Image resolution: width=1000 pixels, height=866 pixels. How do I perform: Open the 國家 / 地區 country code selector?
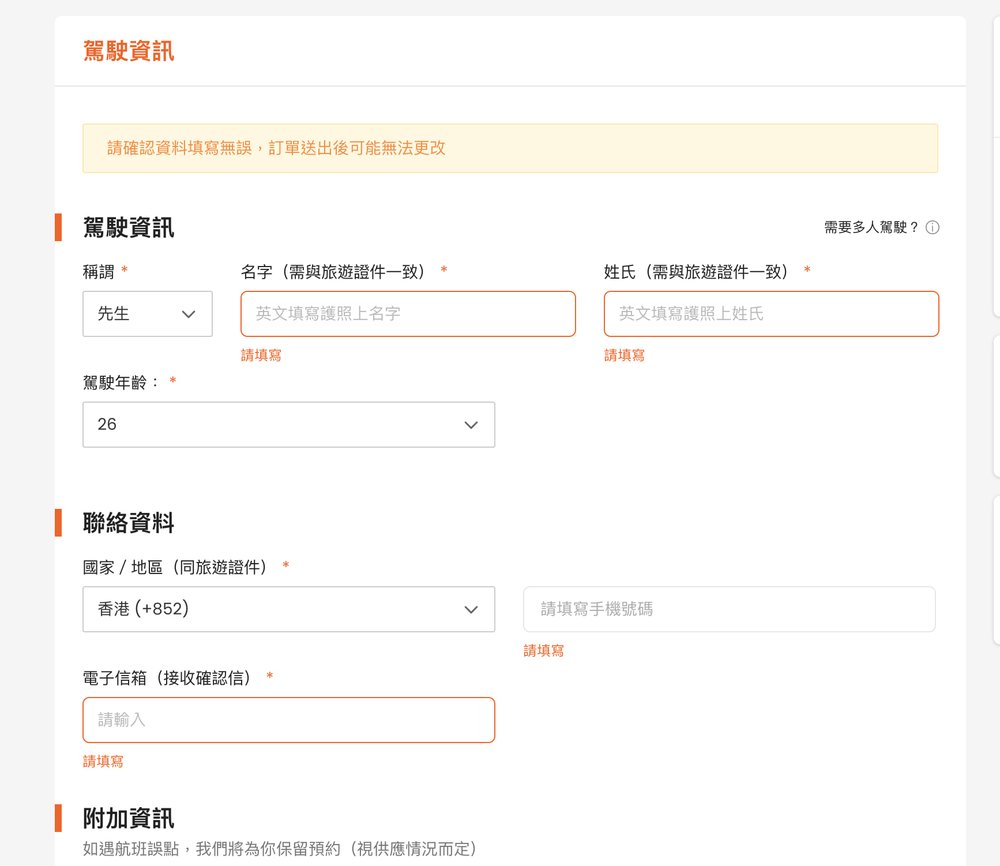(288, 609)
